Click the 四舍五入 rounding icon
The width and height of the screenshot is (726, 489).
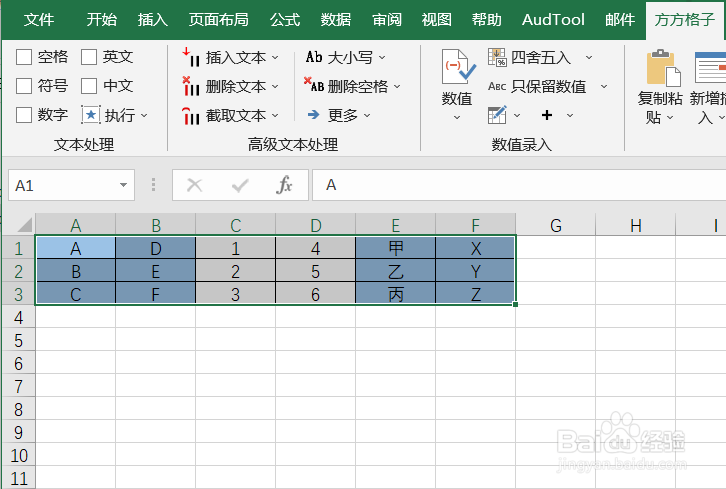coord(497,58)
